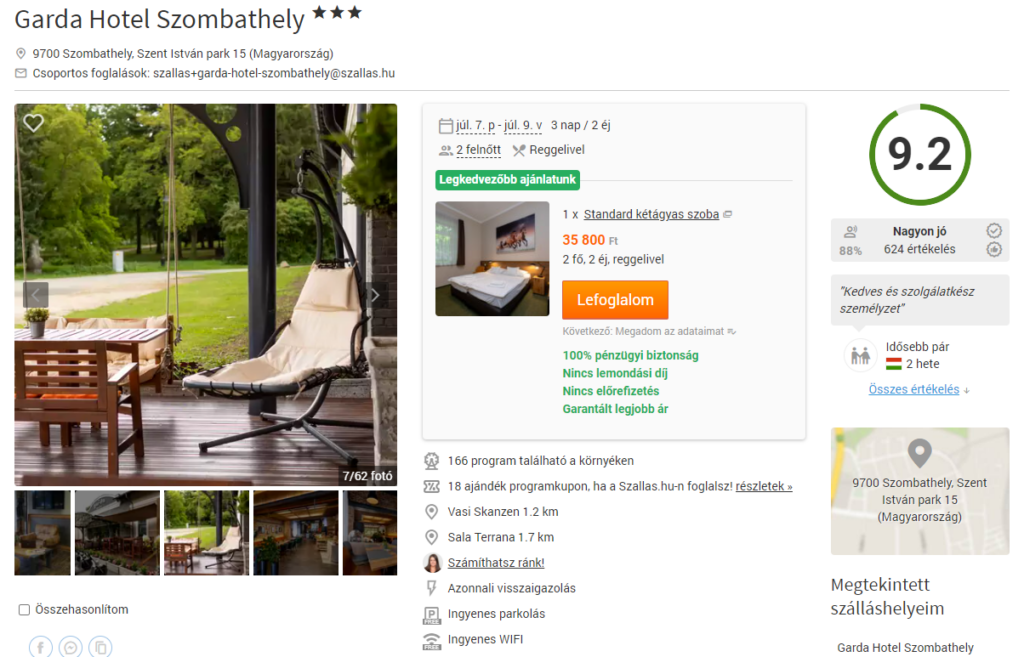
Task: Open the map location pin
Action: pyautogui.click(x=920, y=452)
